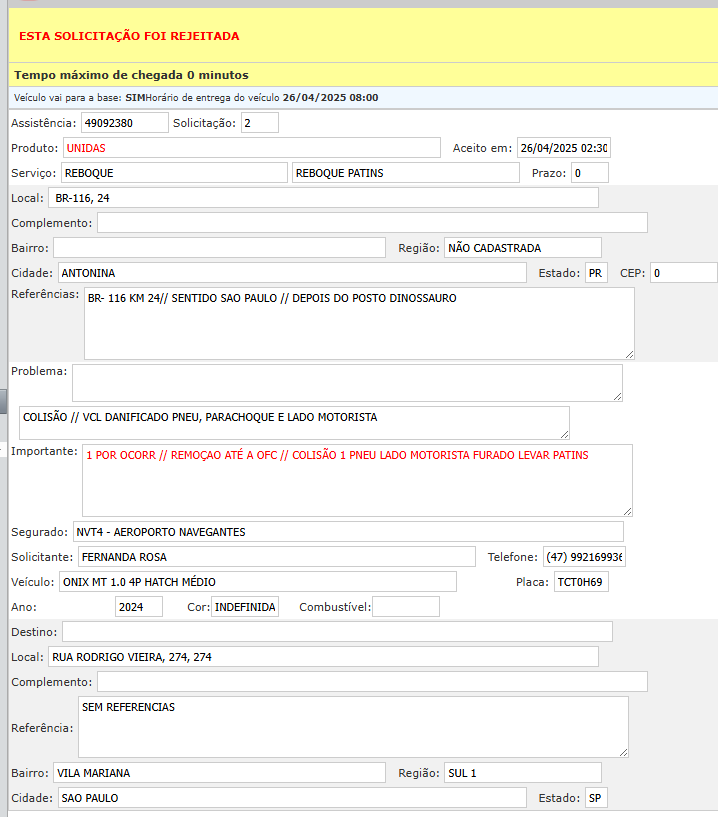Click the Produto field showing UNIDAS
This screenshot has height=817, width=718.
pyautogui.click(x=252, y=148)
